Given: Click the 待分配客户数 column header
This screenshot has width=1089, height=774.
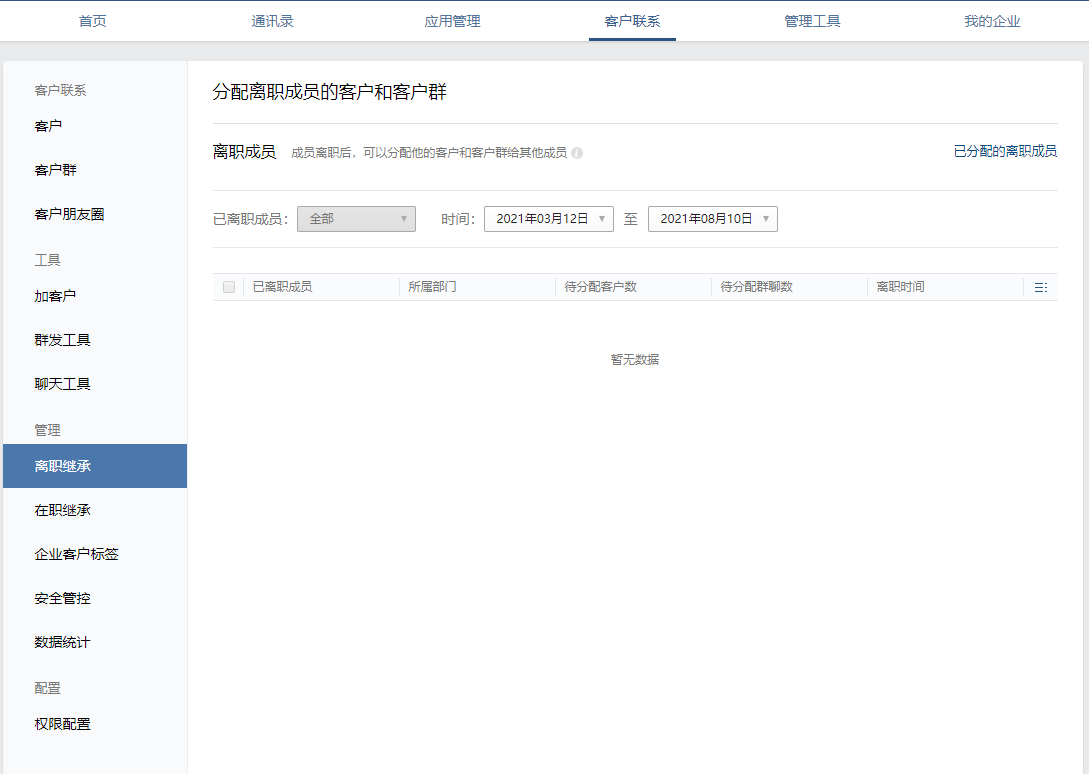Looking at the screenshot, I should pos(600,287).
